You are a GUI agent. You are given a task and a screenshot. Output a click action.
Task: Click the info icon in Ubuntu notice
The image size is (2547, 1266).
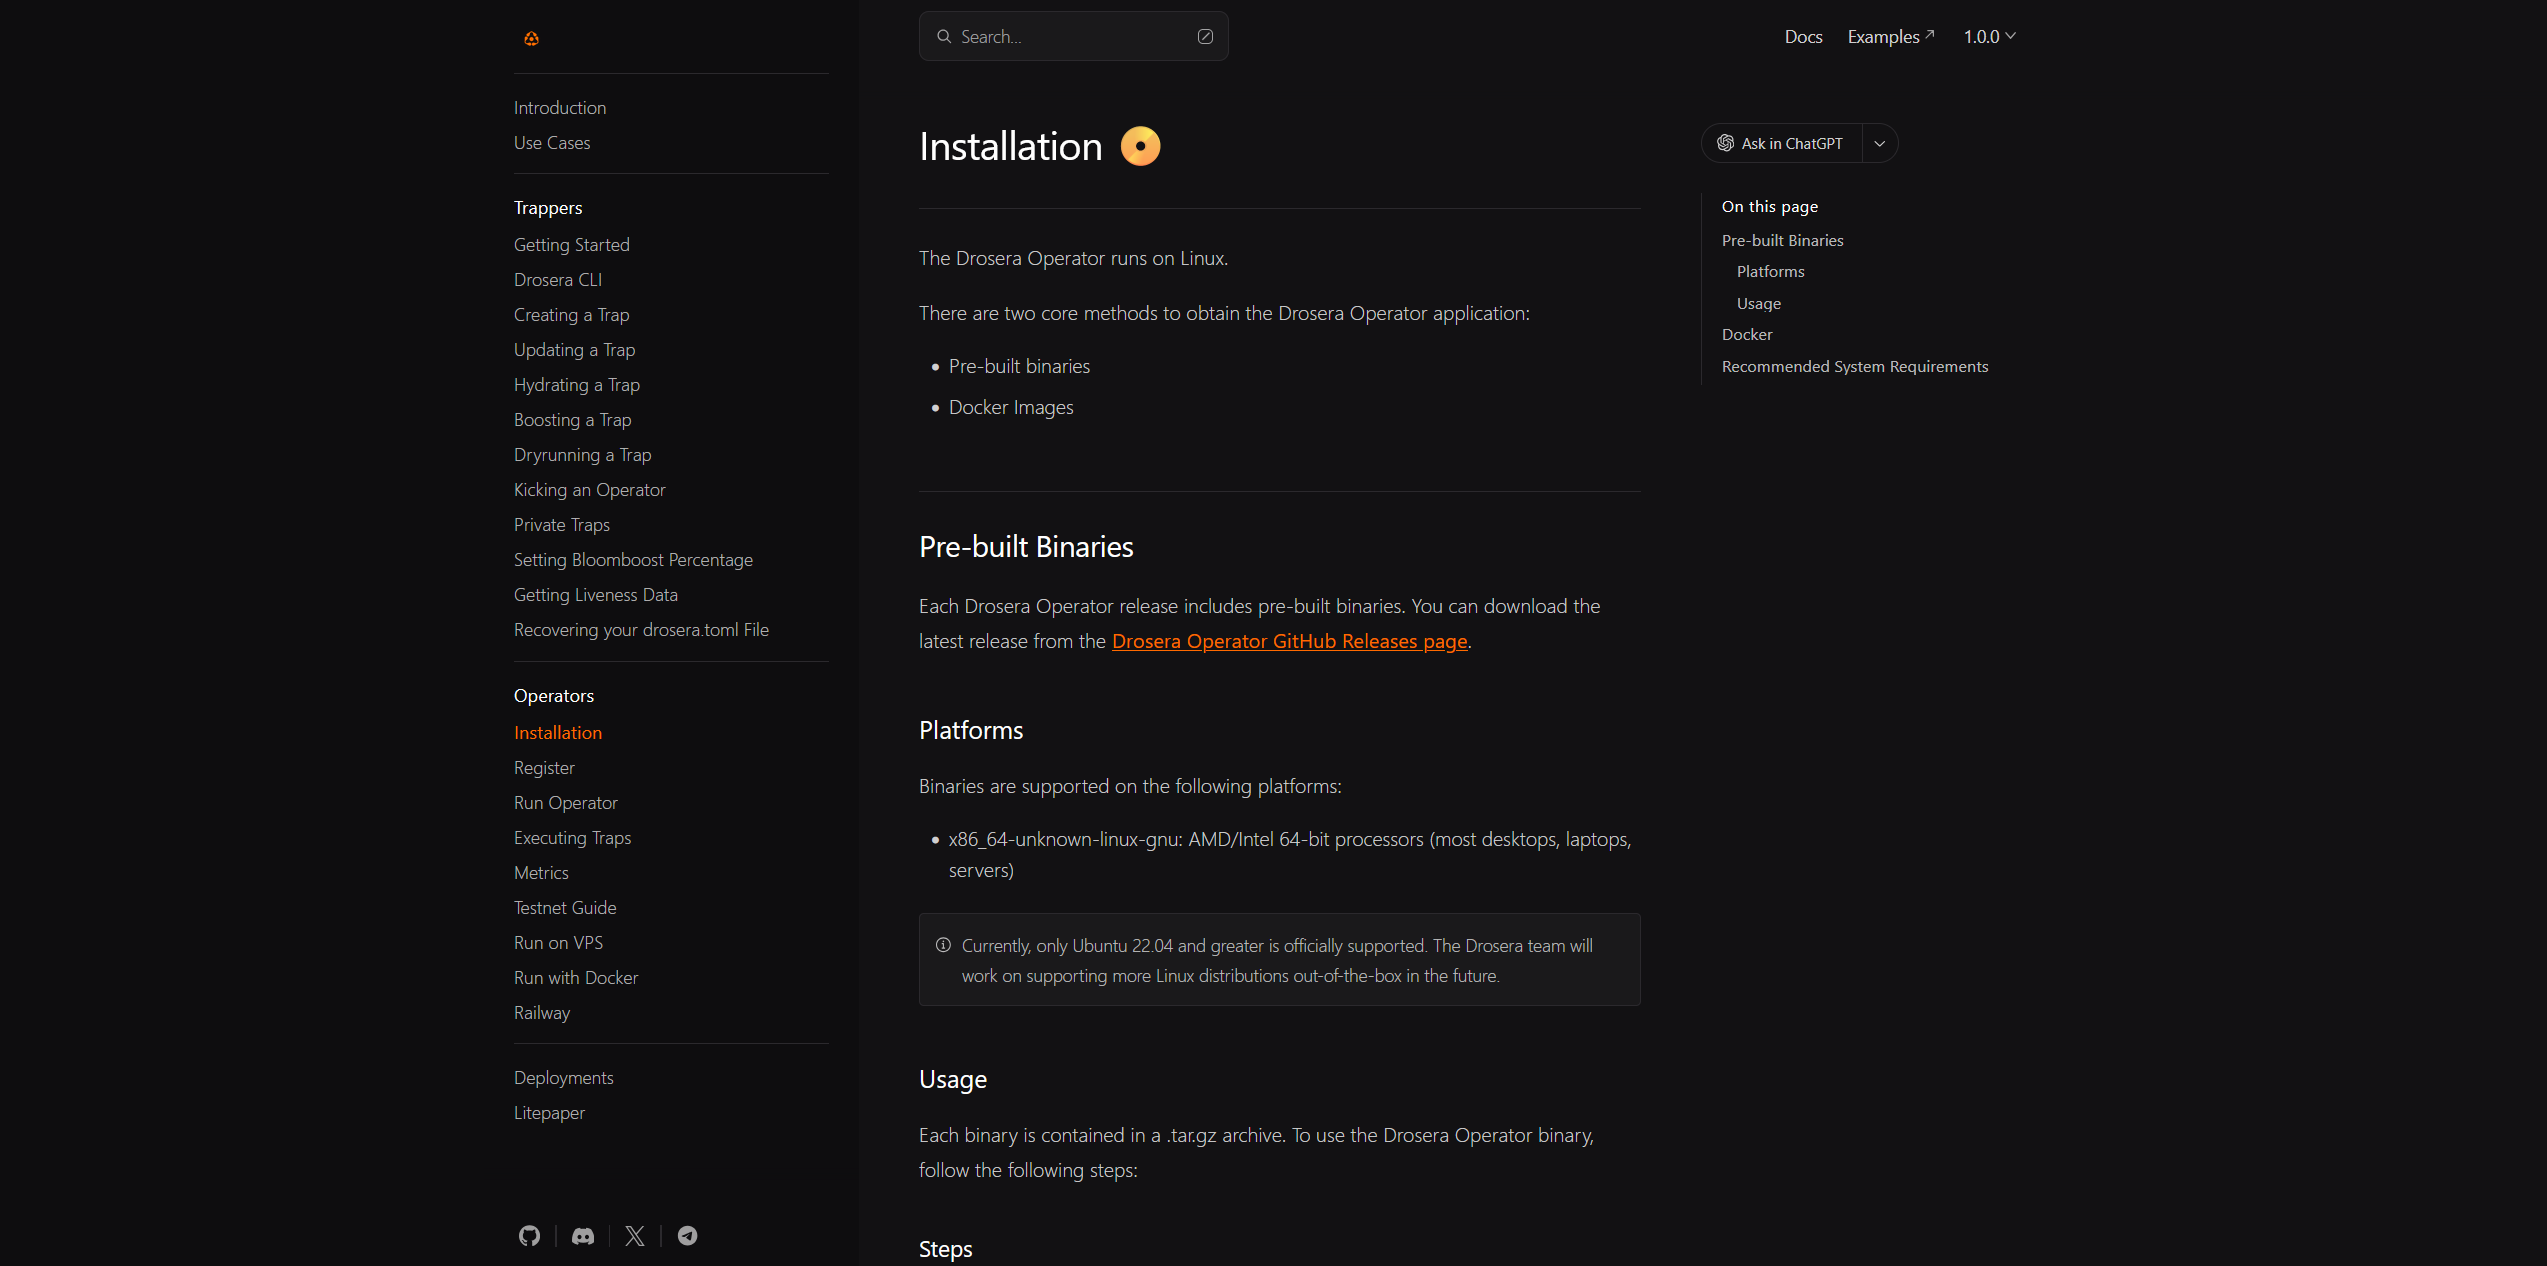[943, 945]
